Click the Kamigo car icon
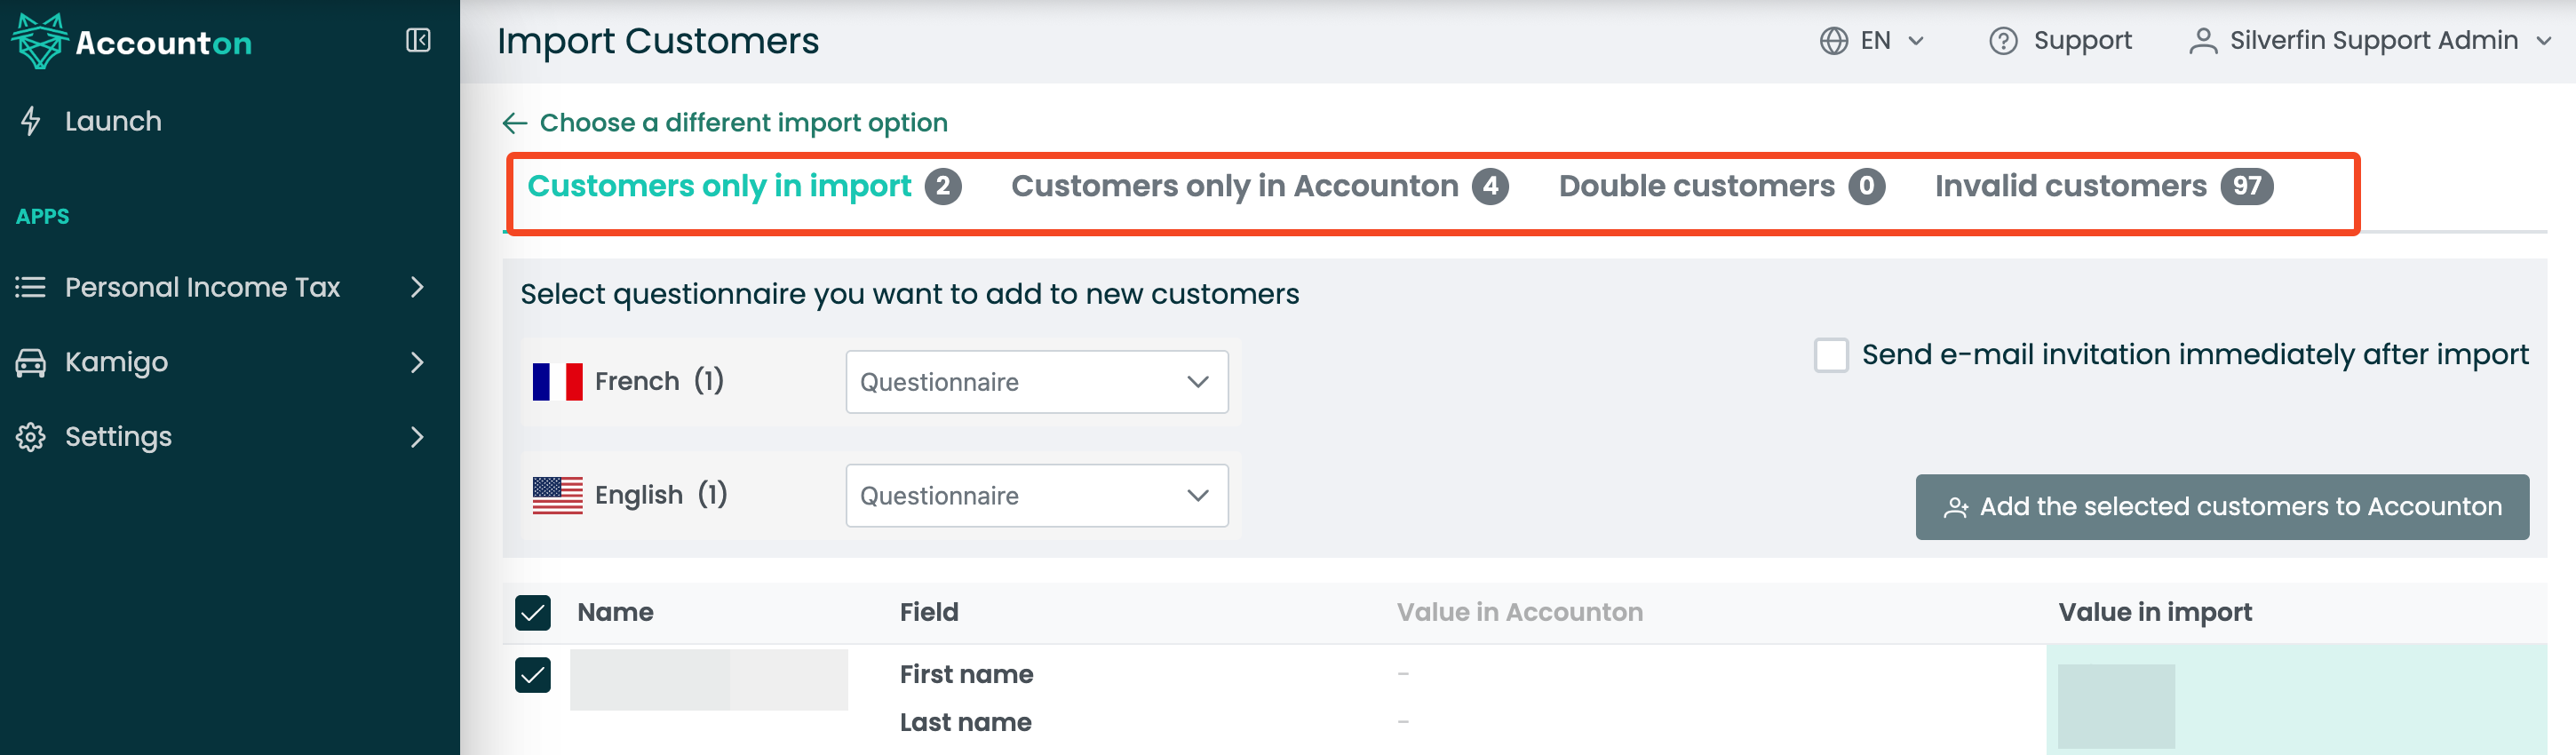 pos(31,362)
